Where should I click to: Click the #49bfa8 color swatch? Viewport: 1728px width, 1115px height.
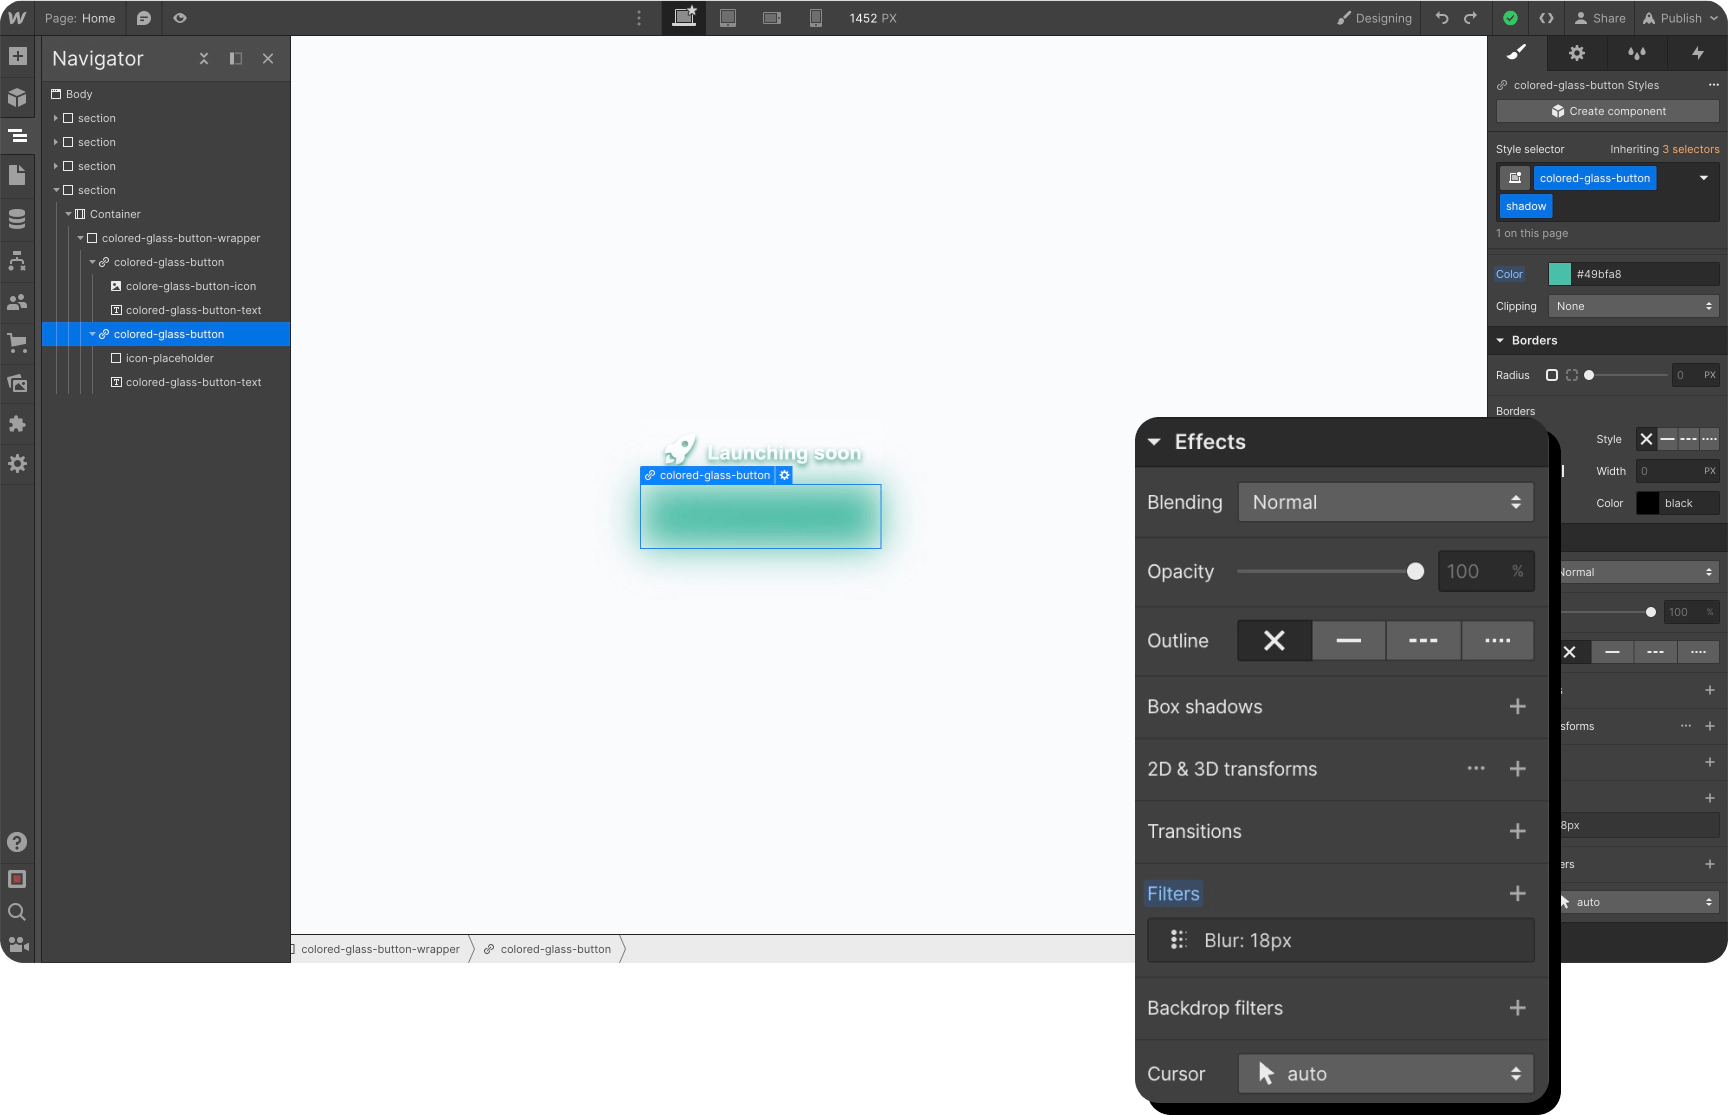tap(1560, 273)
